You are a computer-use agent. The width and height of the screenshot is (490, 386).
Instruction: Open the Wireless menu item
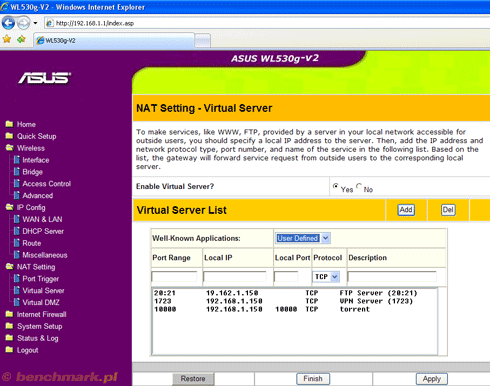[31, 148]
